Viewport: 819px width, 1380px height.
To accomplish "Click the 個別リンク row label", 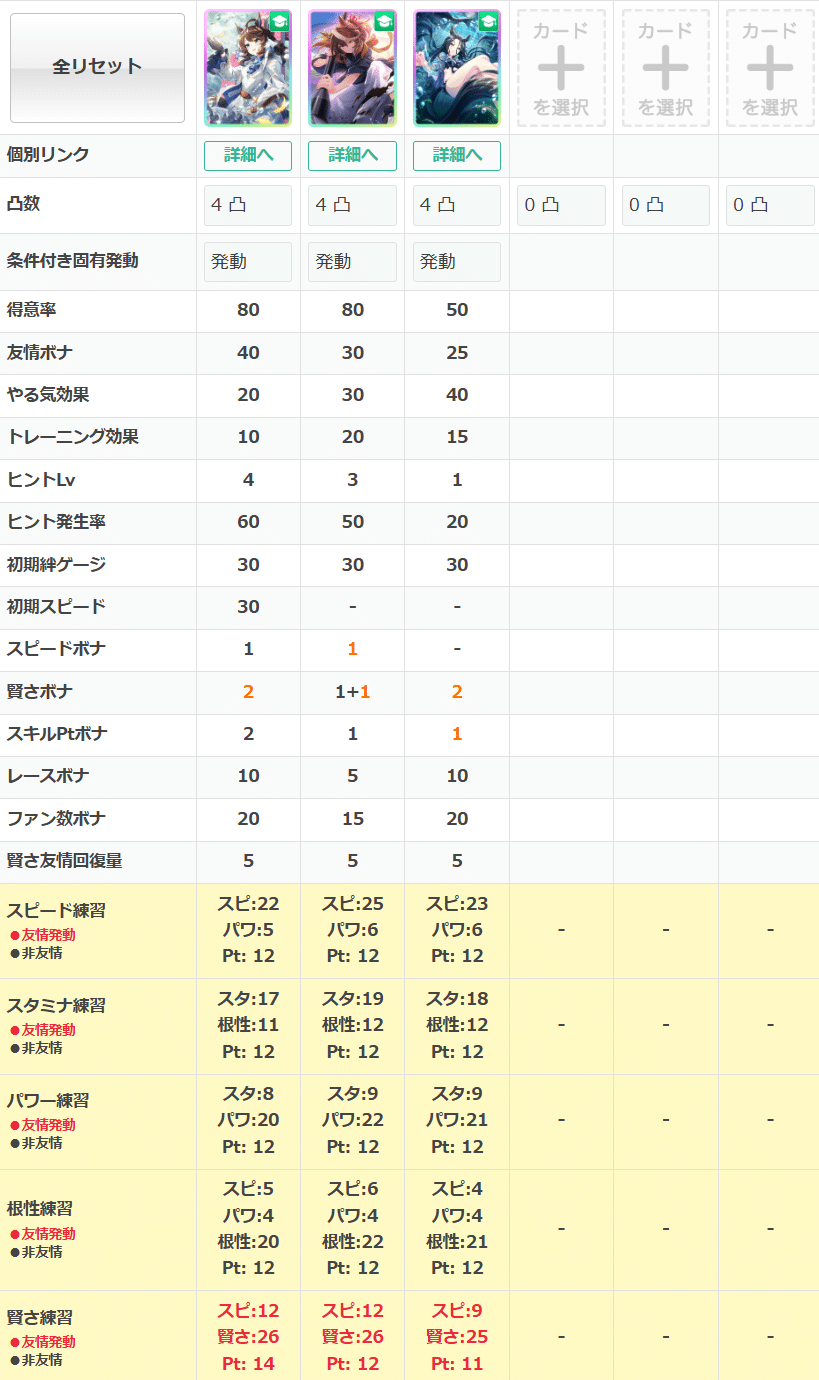I will point(48,155).
